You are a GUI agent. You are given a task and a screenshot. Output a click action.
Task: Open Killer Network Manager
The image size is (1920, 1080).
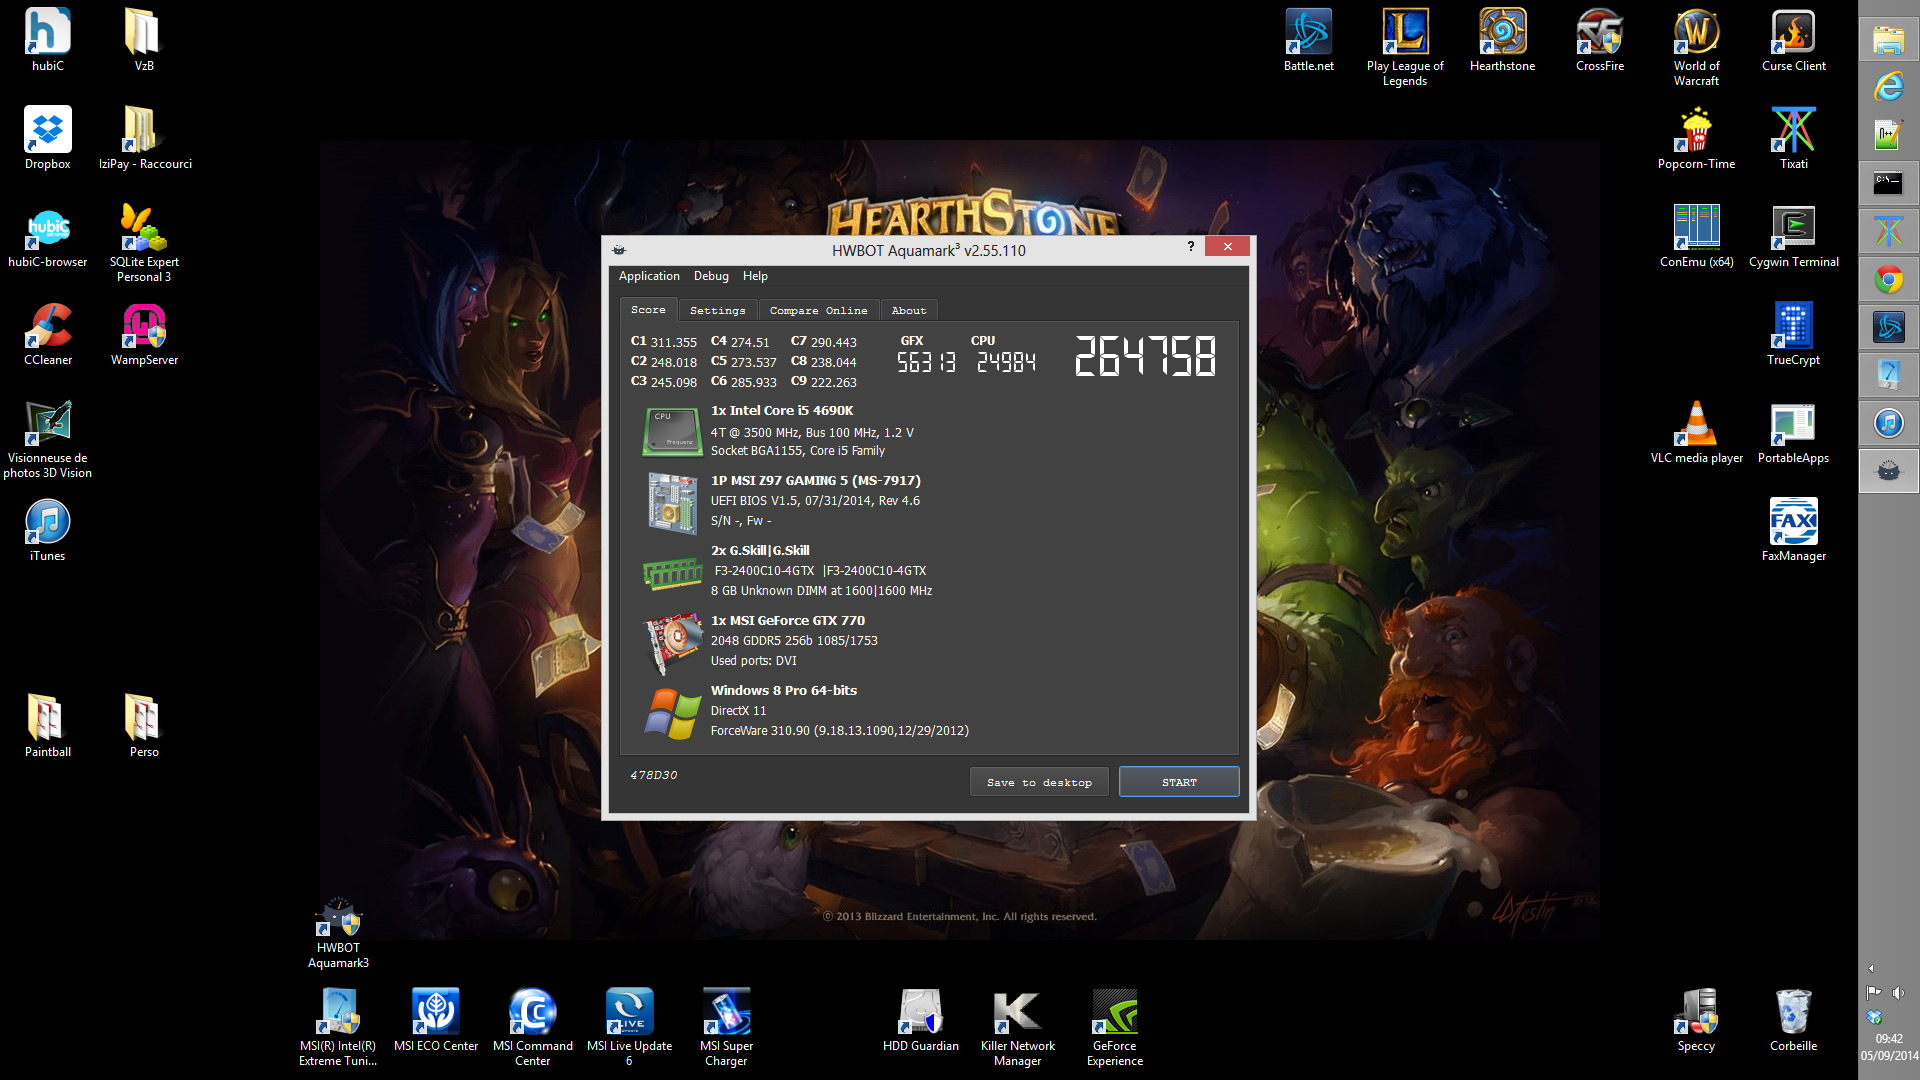pos(1017,1027)
